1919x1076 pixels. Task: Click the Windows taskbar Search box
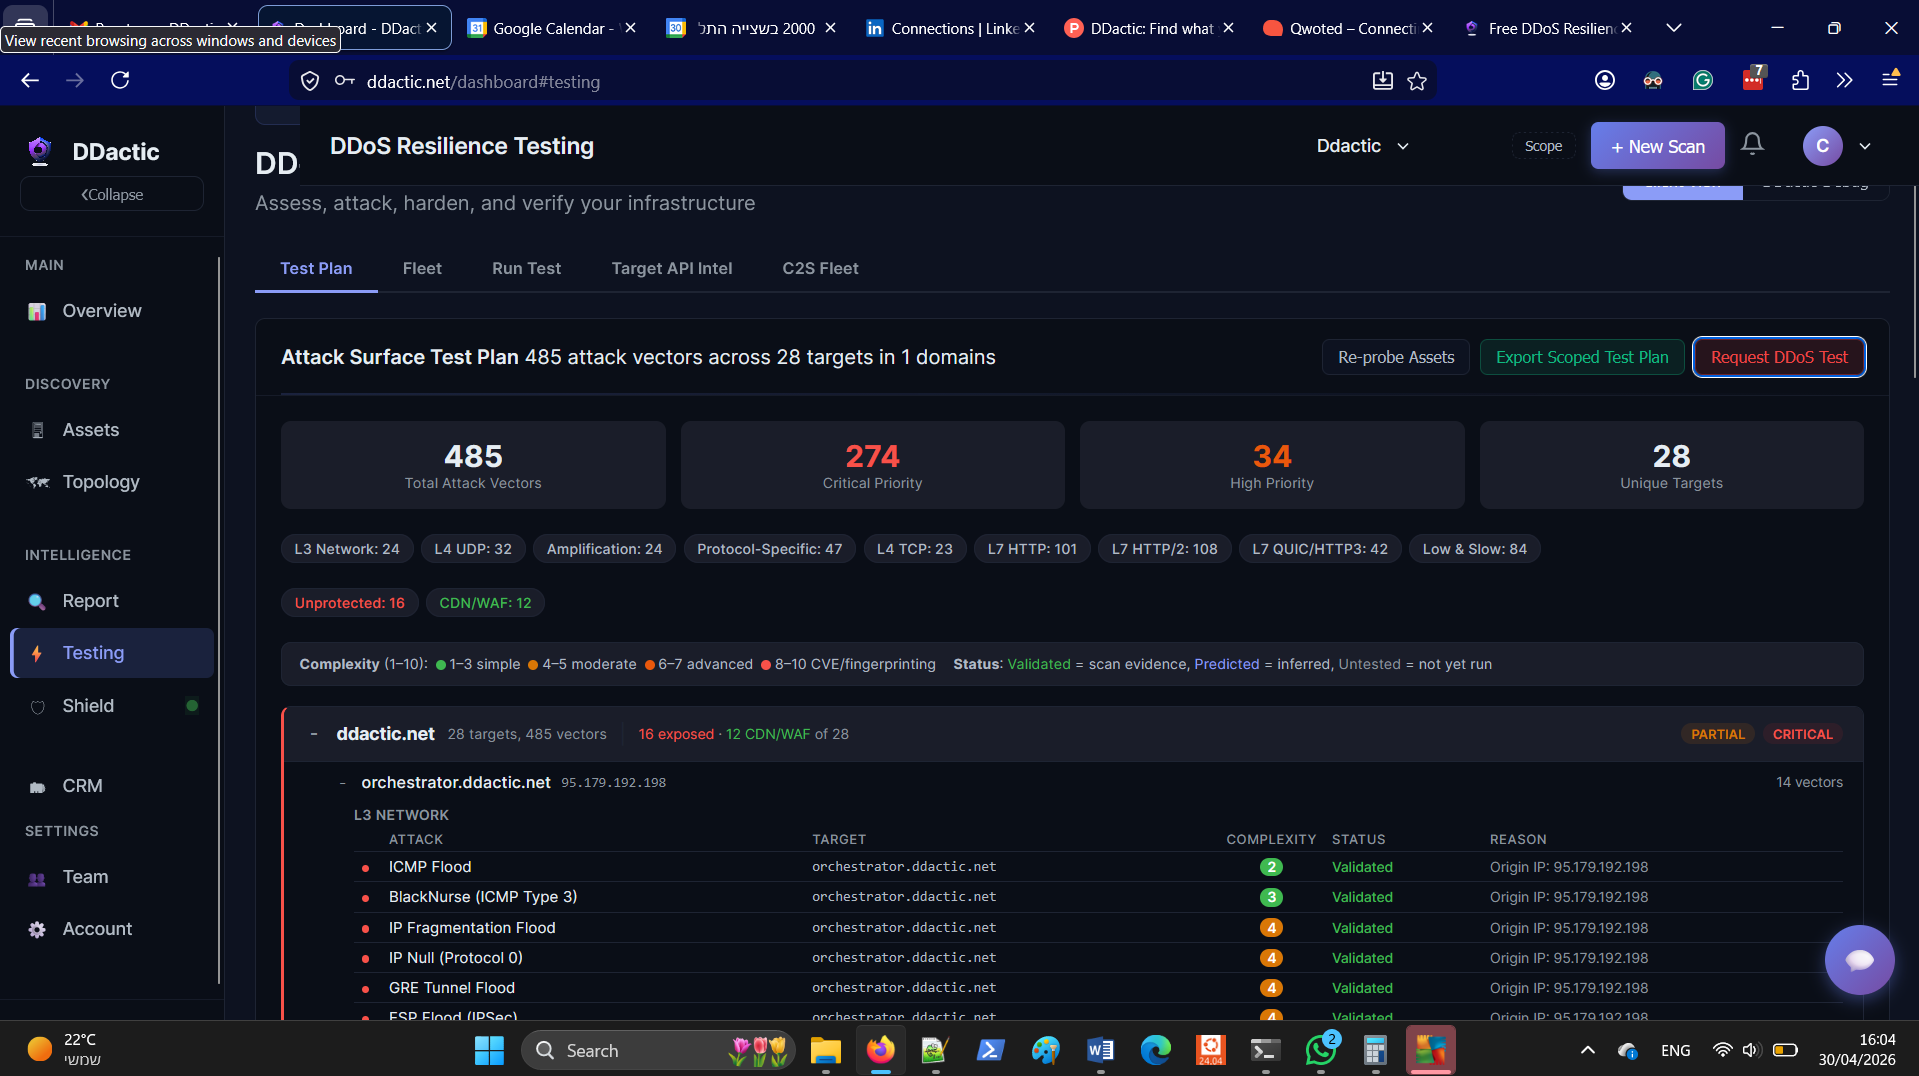click(657, 1050)
